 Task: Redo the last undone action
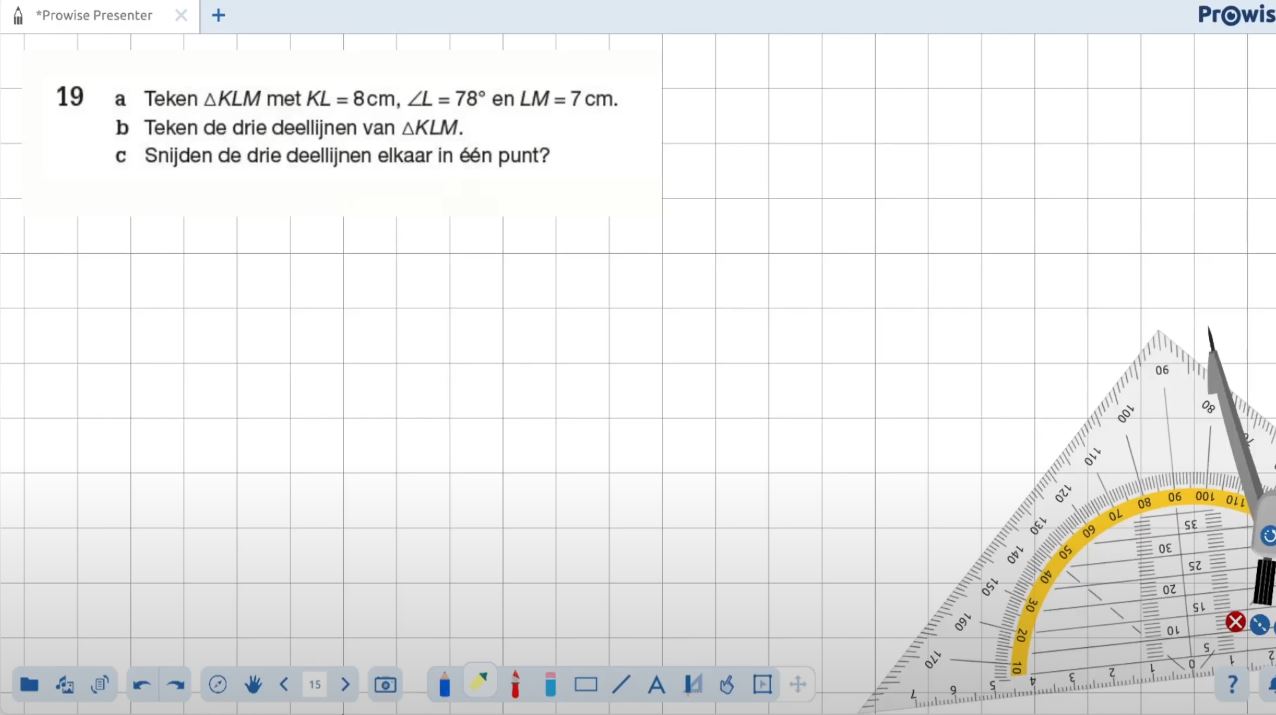click(176, 685)
